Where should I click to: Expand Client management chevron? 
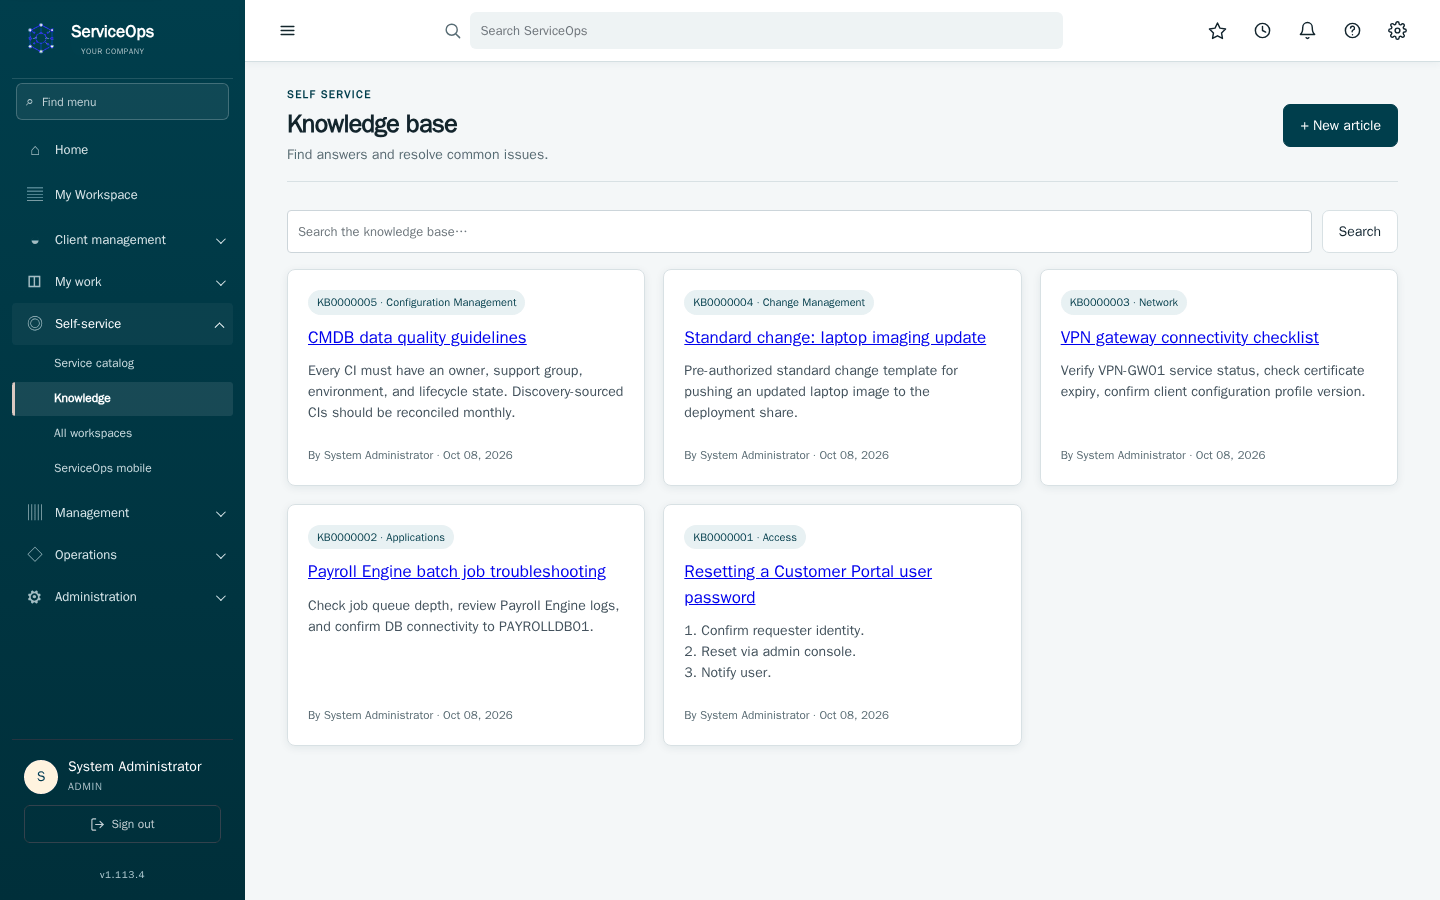pos(221,241)
